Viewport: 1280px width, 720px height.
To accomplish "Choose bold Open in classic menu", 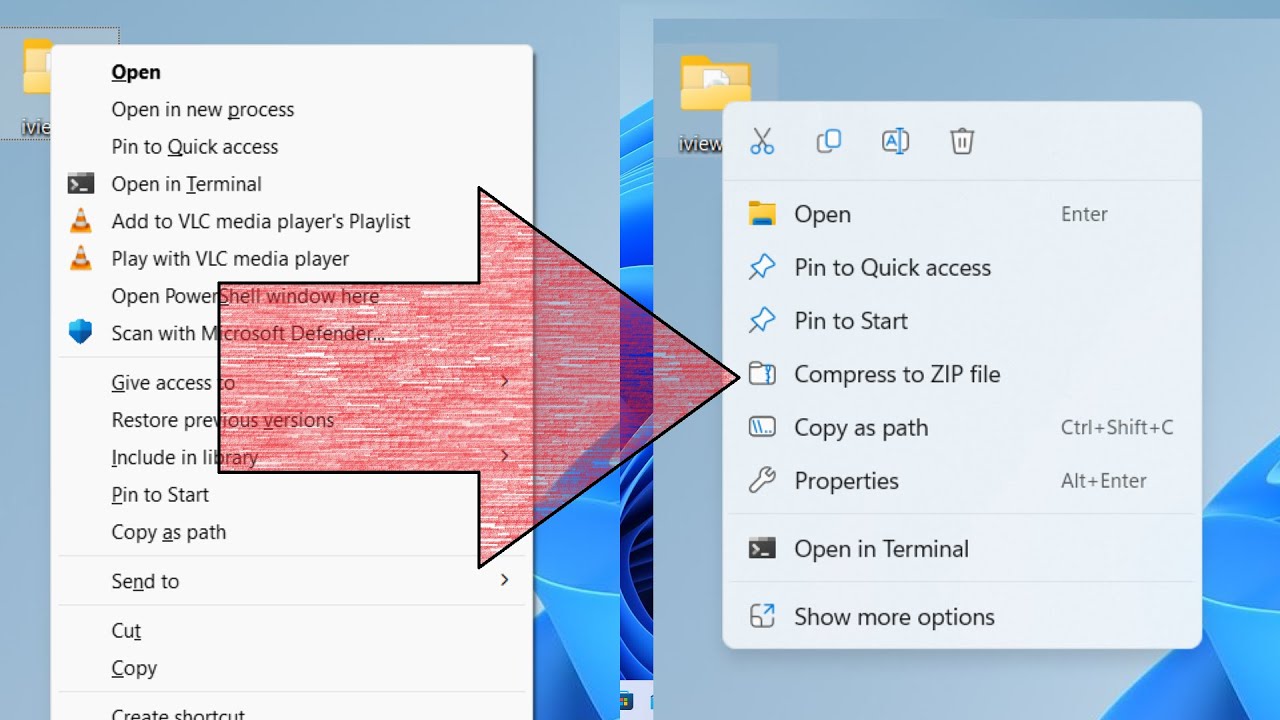I will [136, 72].
